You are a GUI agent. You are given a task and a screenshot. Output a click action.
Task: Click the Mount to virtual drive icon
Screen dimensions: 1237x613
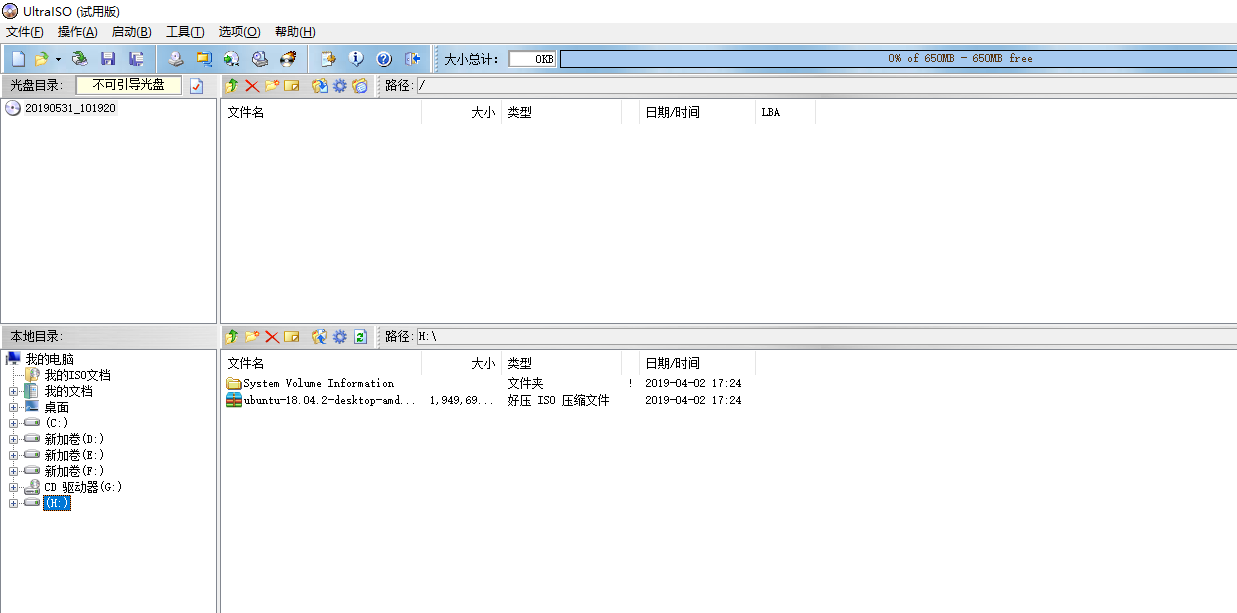coord(260,59)
